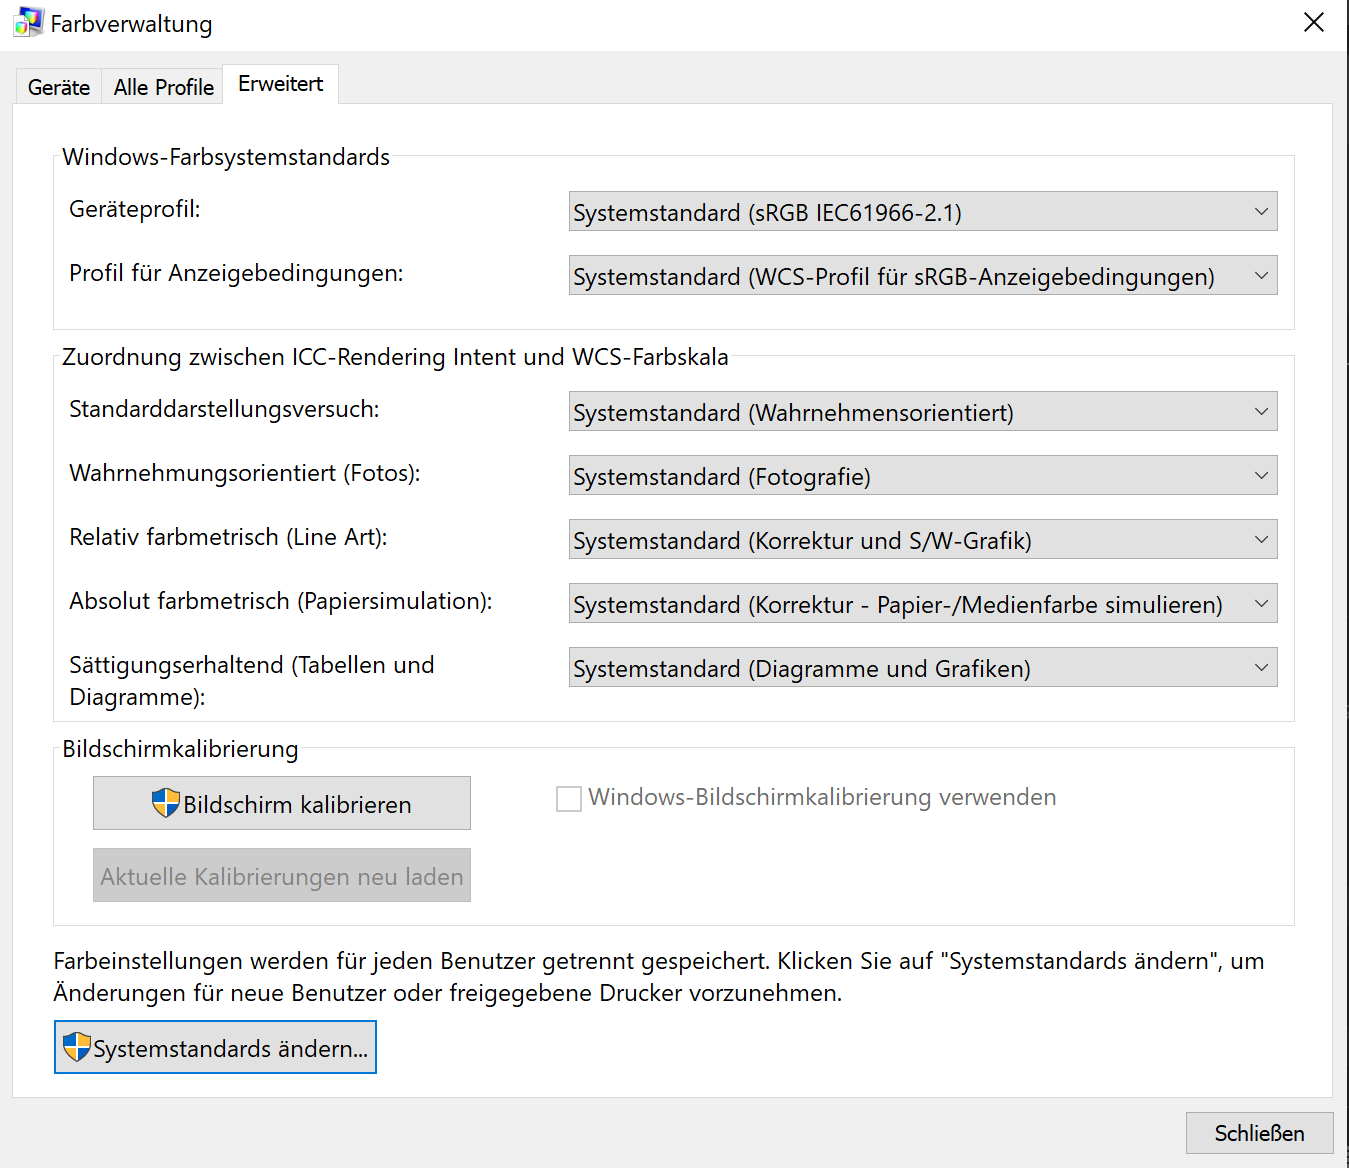This screenshot has height=1168, width=1349.
Task: Close the Farbverwaltung window with X
Action: 1313,22
